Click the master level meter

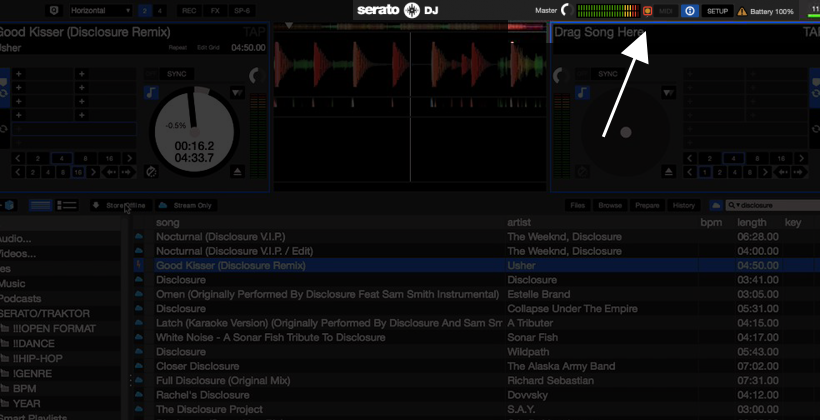608,10
